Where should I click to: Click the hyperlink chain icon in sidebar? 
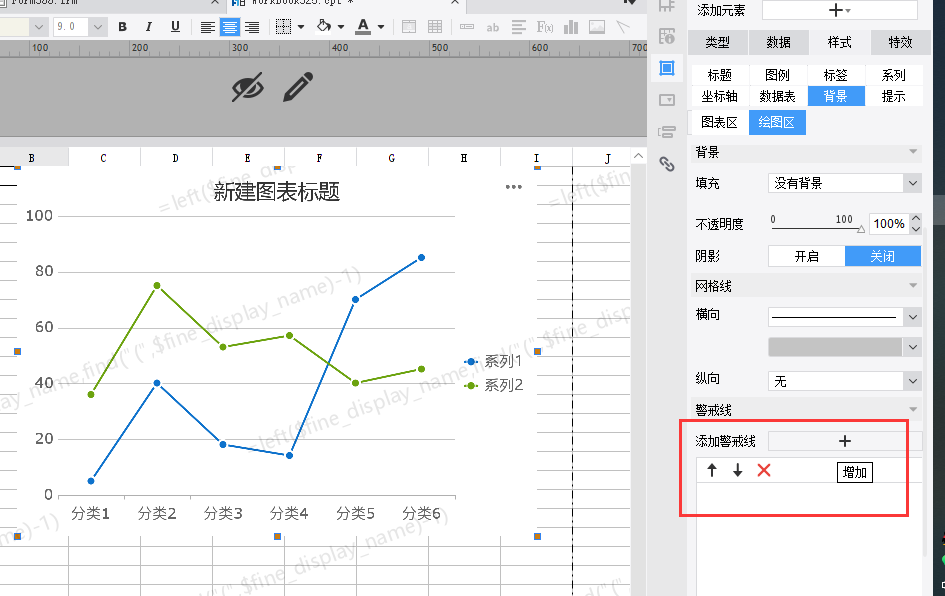click(x=667, y=164)
